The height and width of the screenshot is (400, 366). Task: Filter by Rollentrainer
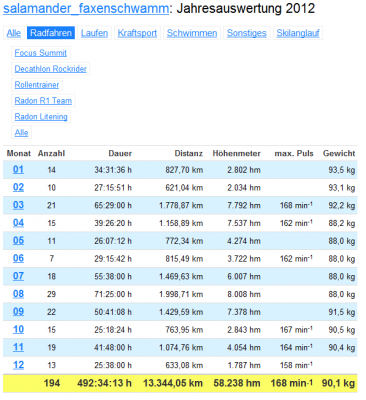(37, 85)
